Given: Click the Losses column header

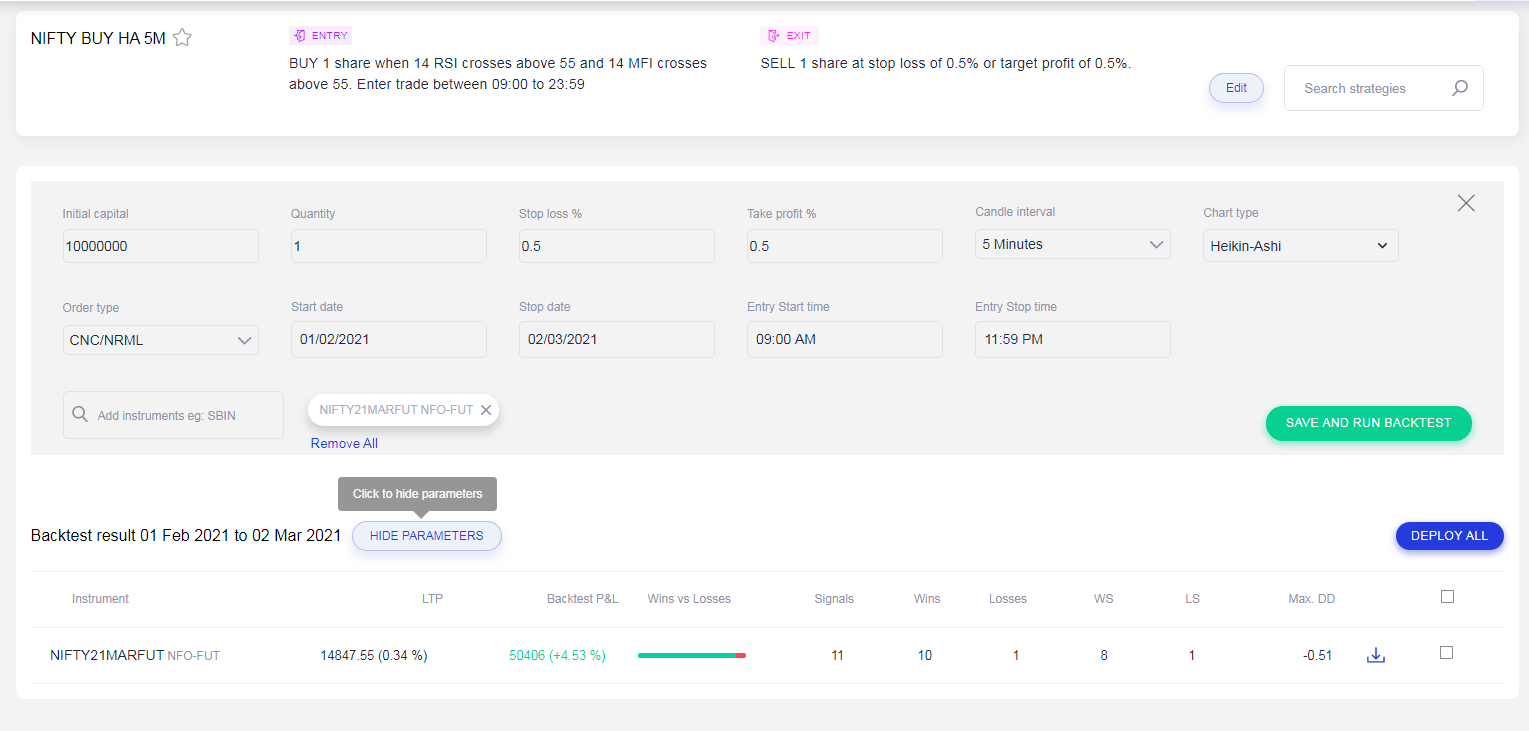Looking at the screenshot, I should coord(1007,599).
